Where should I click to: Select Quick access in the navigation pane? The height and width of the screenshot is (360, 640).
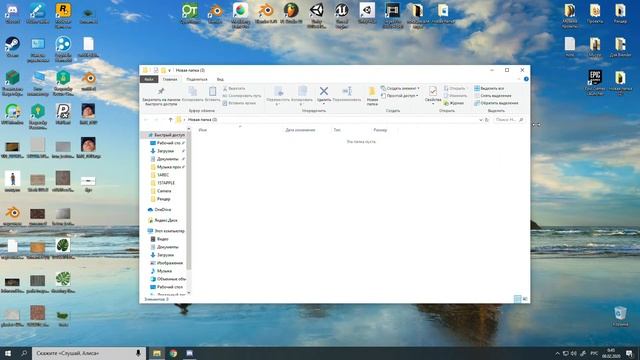(166, 135)
